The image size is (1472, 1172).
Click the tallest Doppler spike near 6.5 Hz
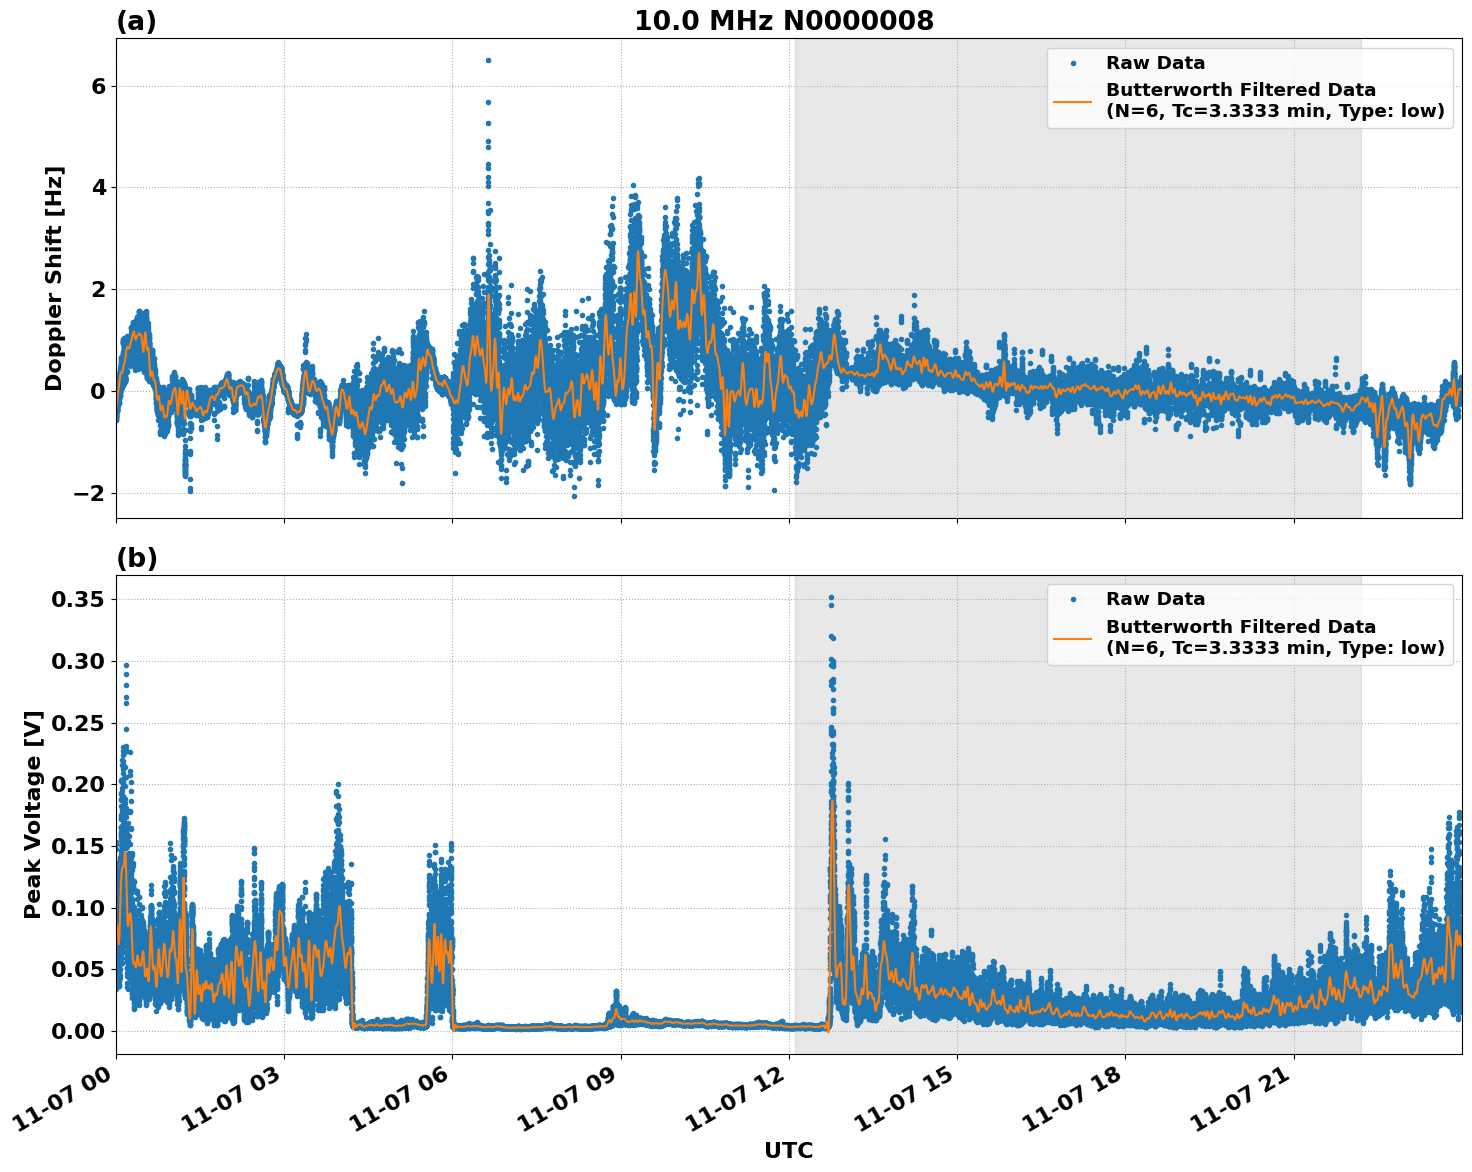pyautogui.click(x=489, y=59)
